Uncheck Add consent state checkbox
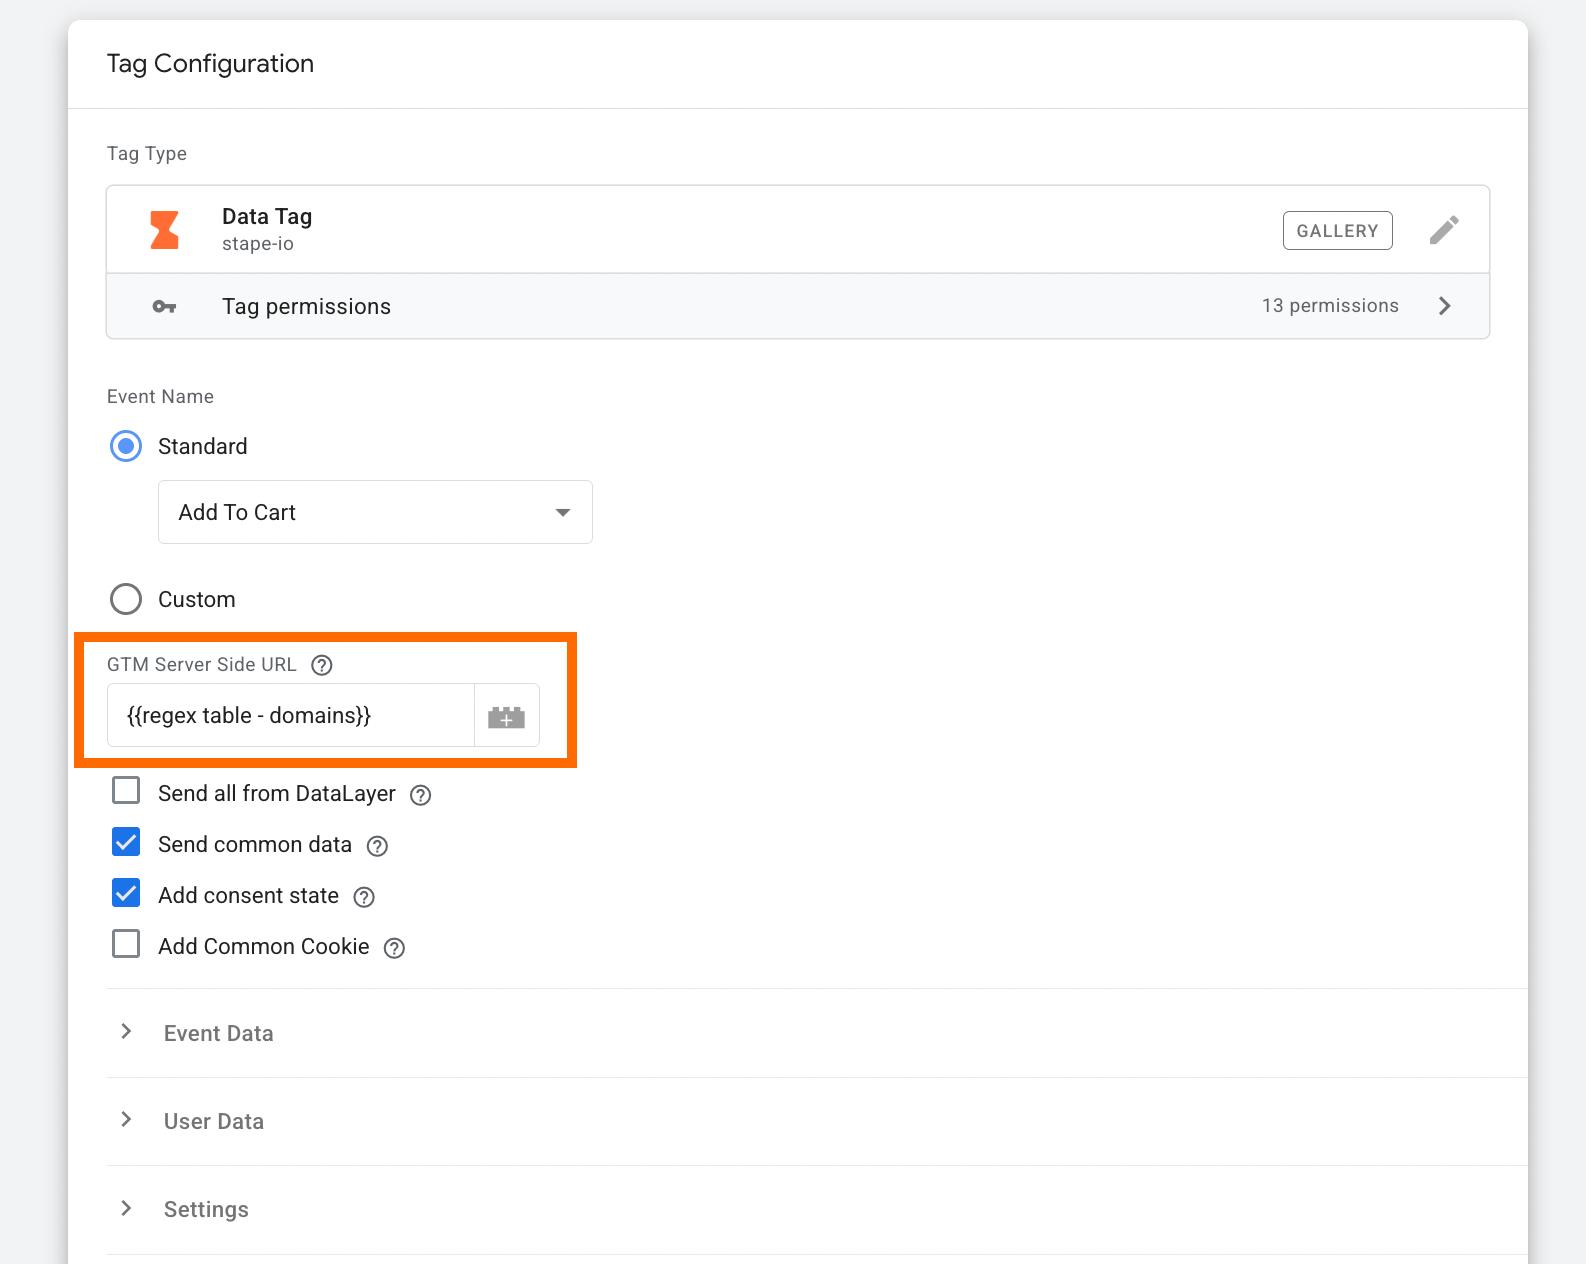 126,892
